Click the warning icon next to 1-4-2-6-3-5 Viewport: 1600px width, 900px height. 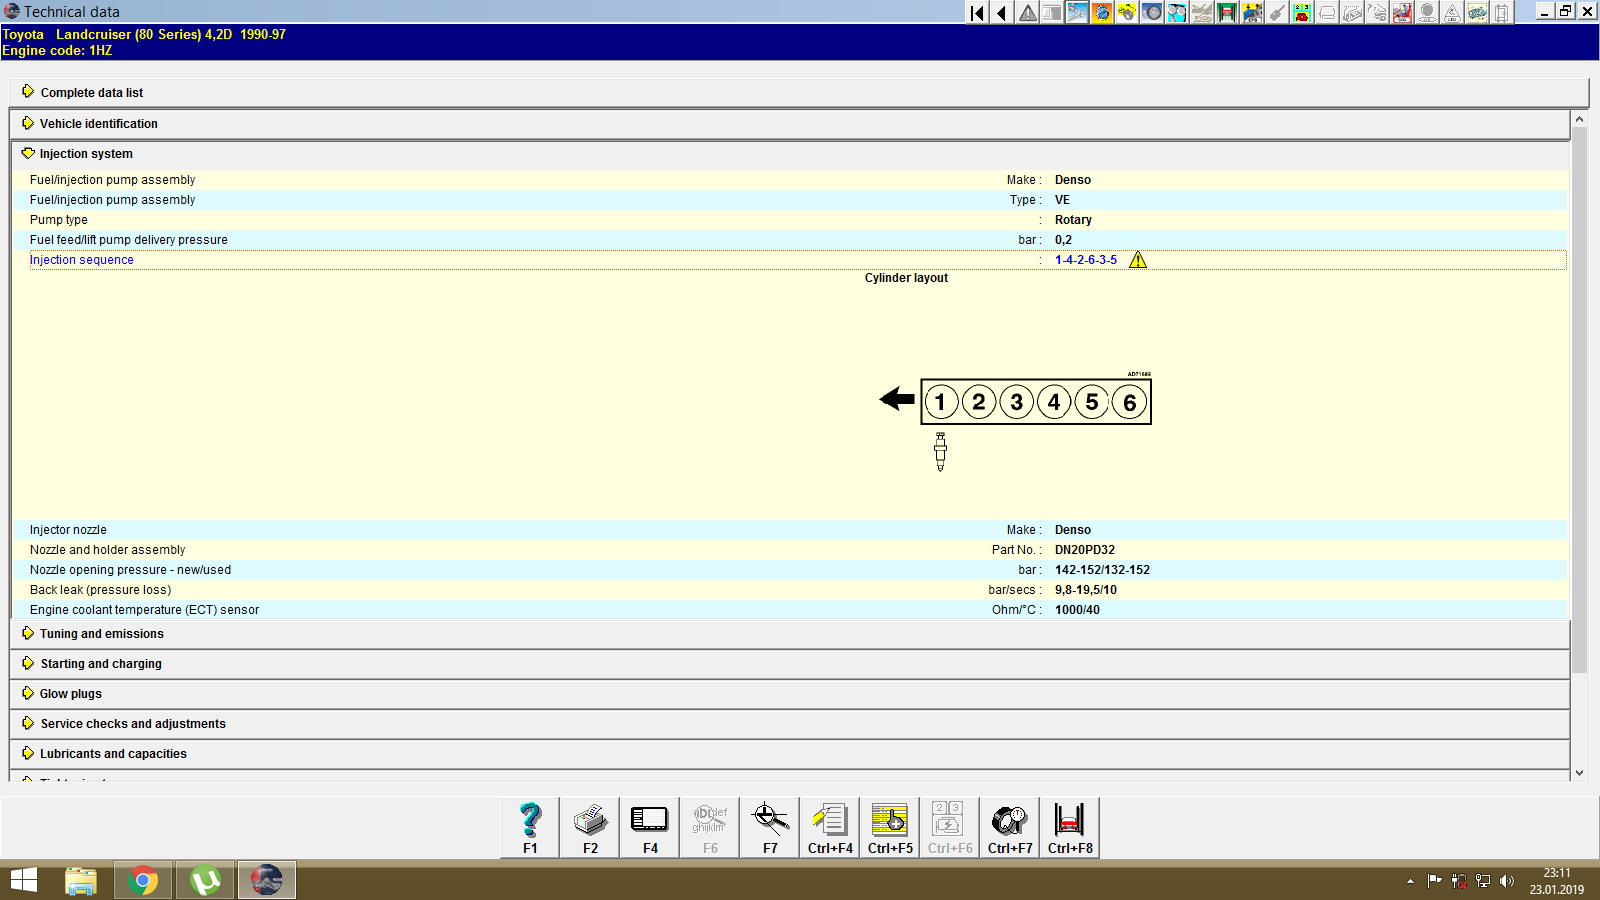1137,259
